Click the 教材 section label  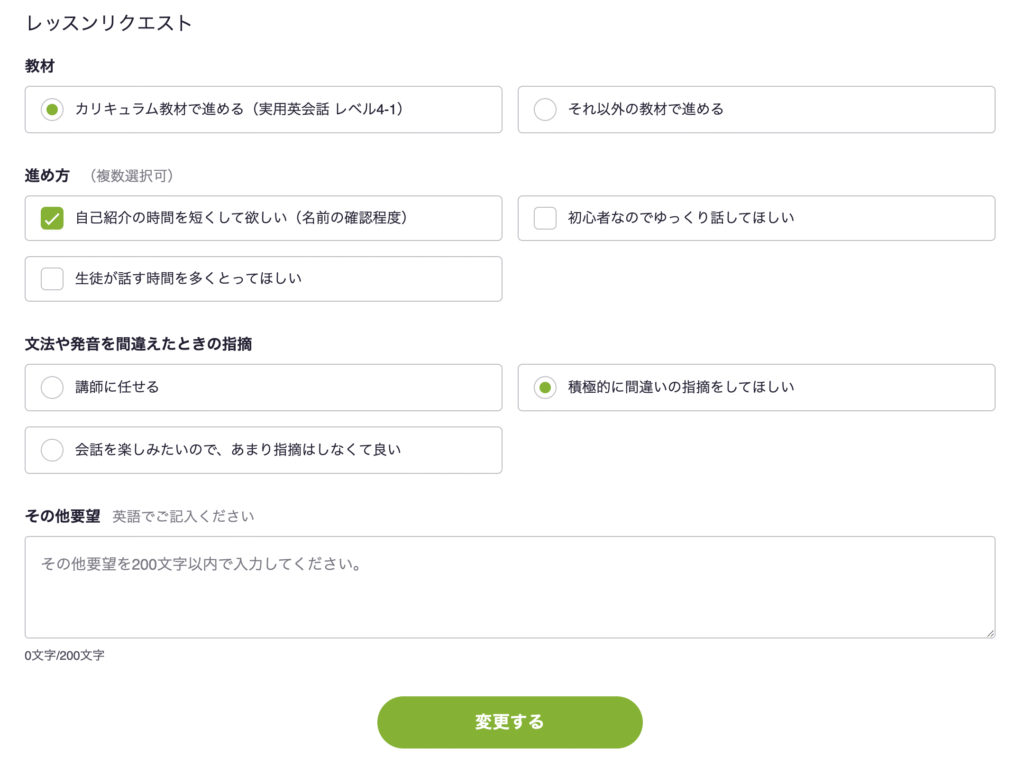(40, 66)
